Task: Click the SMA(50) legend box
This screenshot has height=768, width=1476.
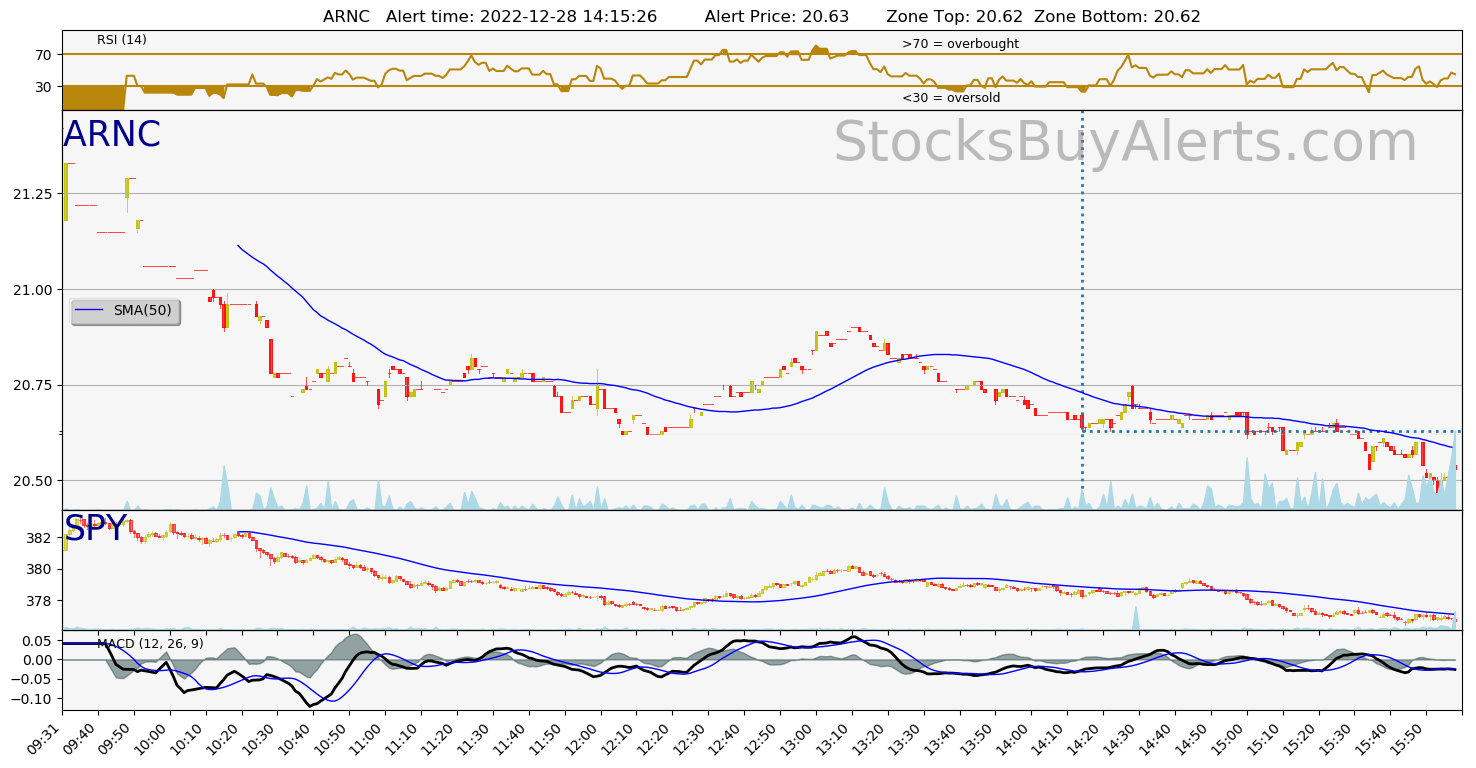Action: [x=125, y=311]
